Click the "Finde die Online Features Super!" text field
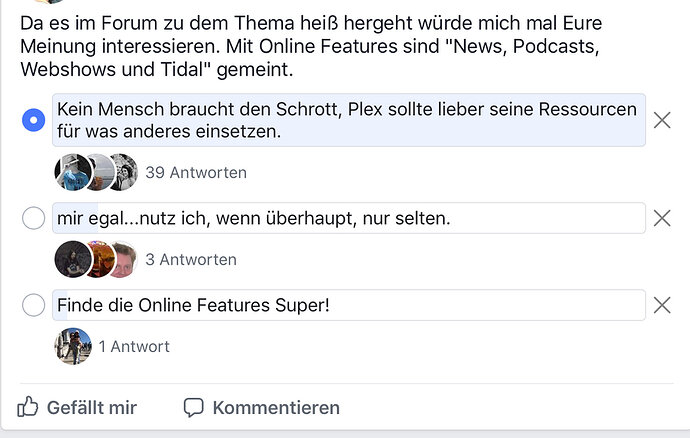 pos(348,305)
